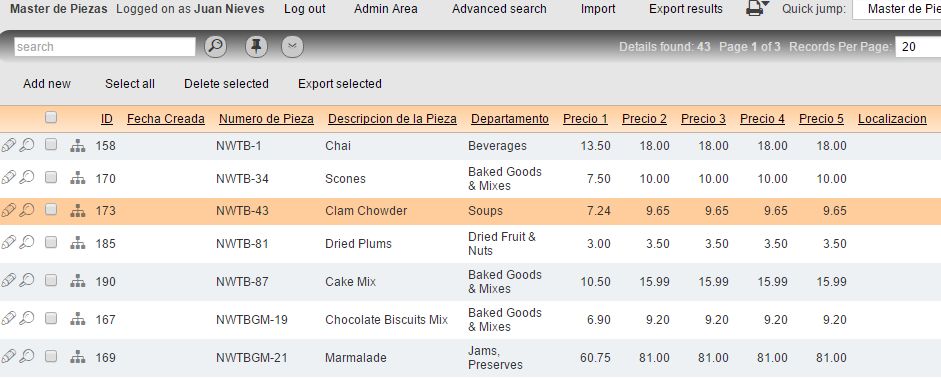941x379 pixels.
Task: Check the checkbox for Chocolate Biscuits Mix row
Action: (x=51, y=318)
